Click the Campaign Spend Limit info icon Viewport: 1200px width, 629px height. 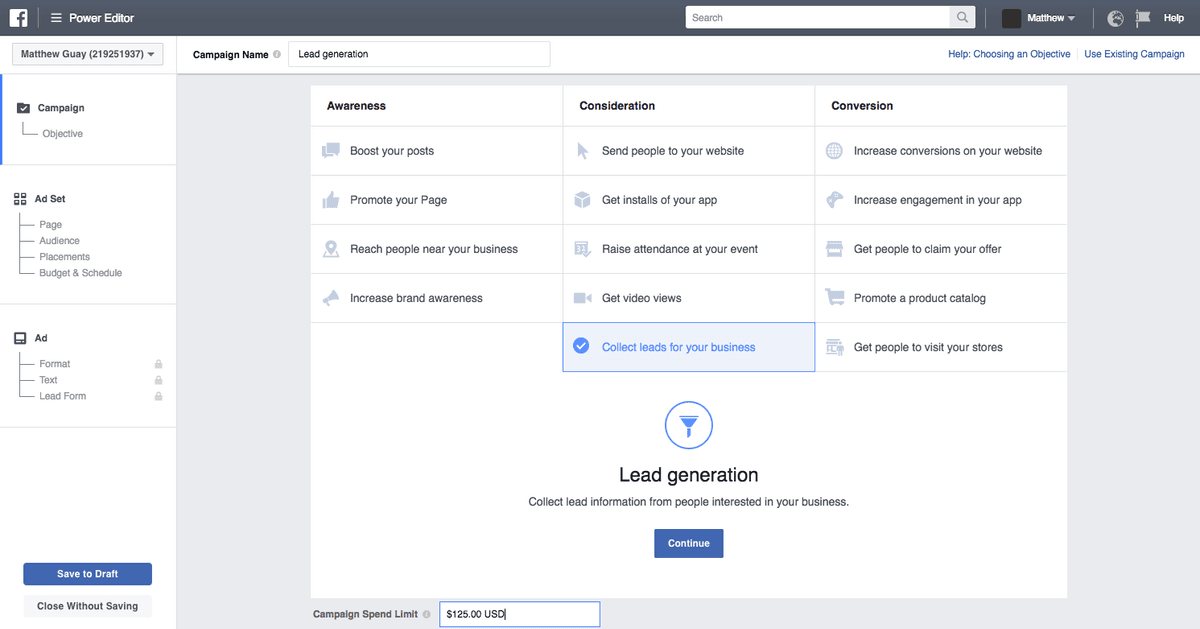click(427, 615)
